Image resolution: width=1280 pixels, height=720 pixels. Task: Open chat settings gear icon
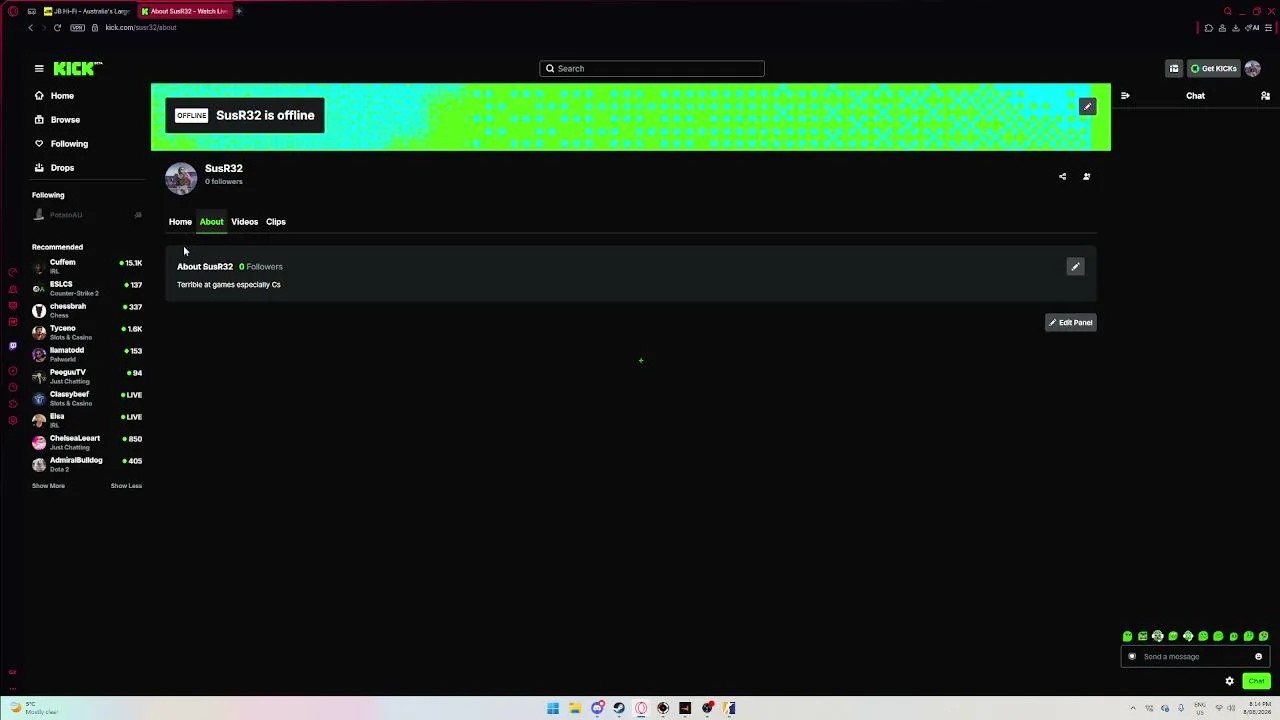(1229, 681)
